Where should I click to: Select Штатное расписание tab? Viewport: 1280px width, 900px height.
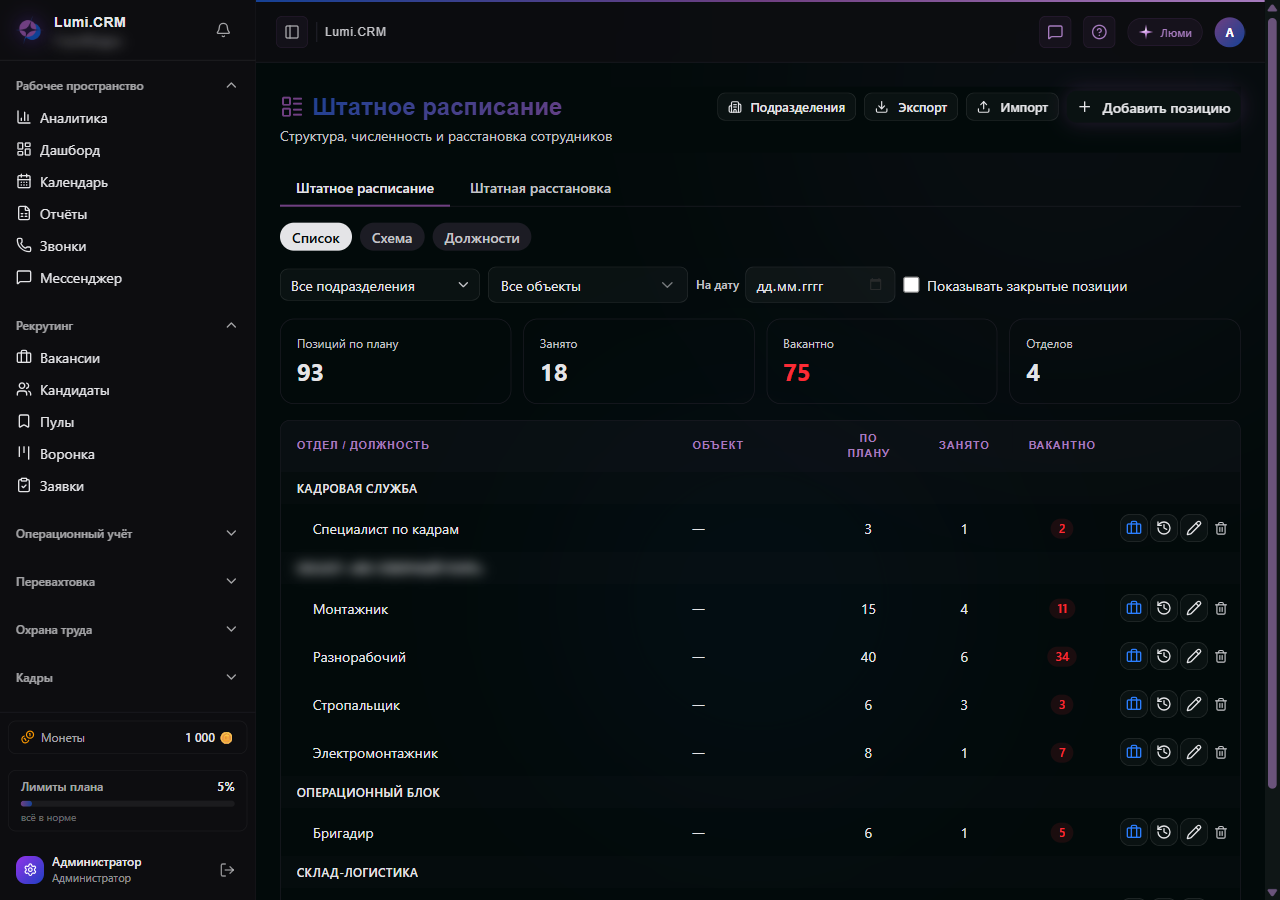click(365, 188)
